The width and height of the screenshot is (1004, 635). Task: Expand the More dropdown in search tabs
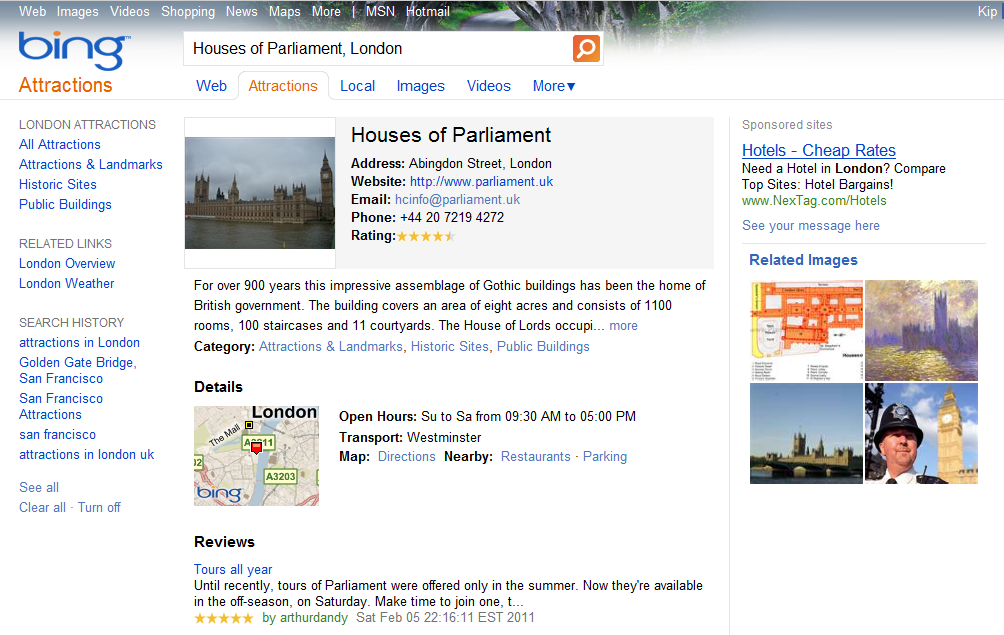click(554, 86)
